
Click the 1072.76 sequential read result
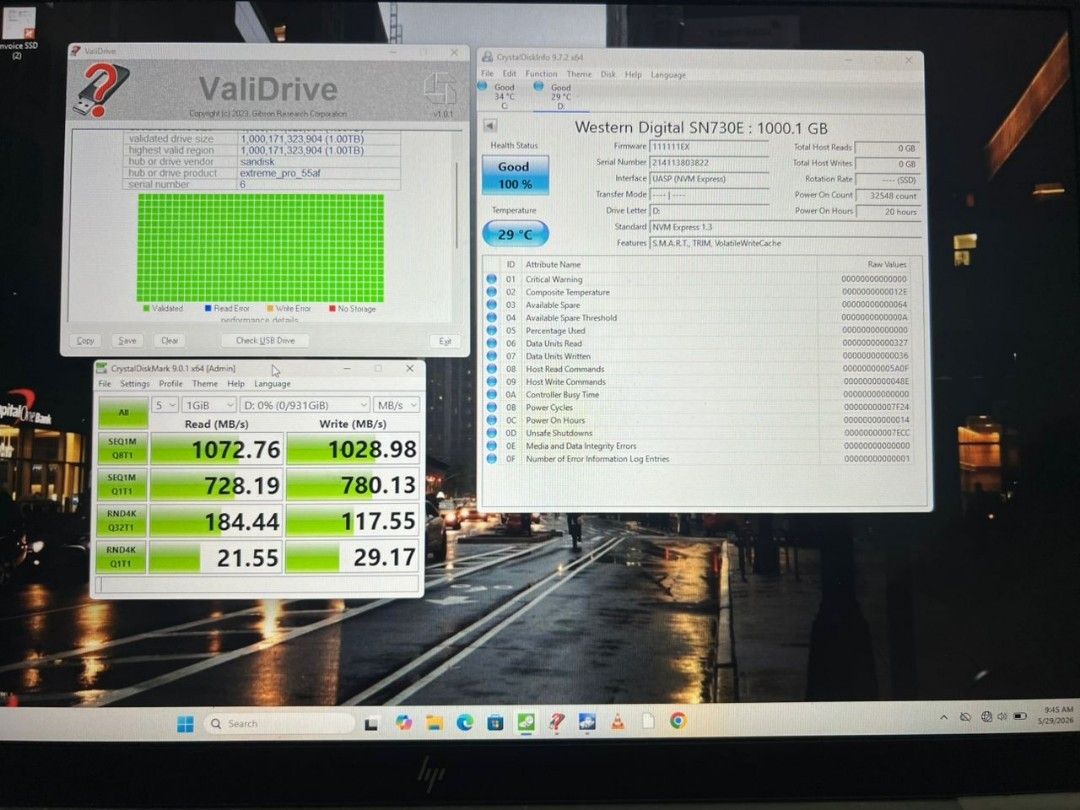click(x=216, y=449)
